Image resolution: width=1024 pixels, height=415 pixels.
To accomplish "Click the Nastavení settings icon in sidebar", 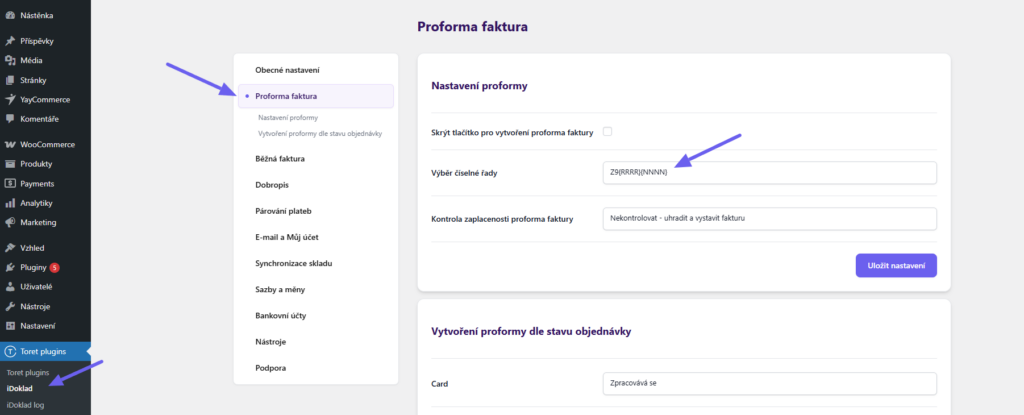I will pyautogui.click(x=10, y=326).
